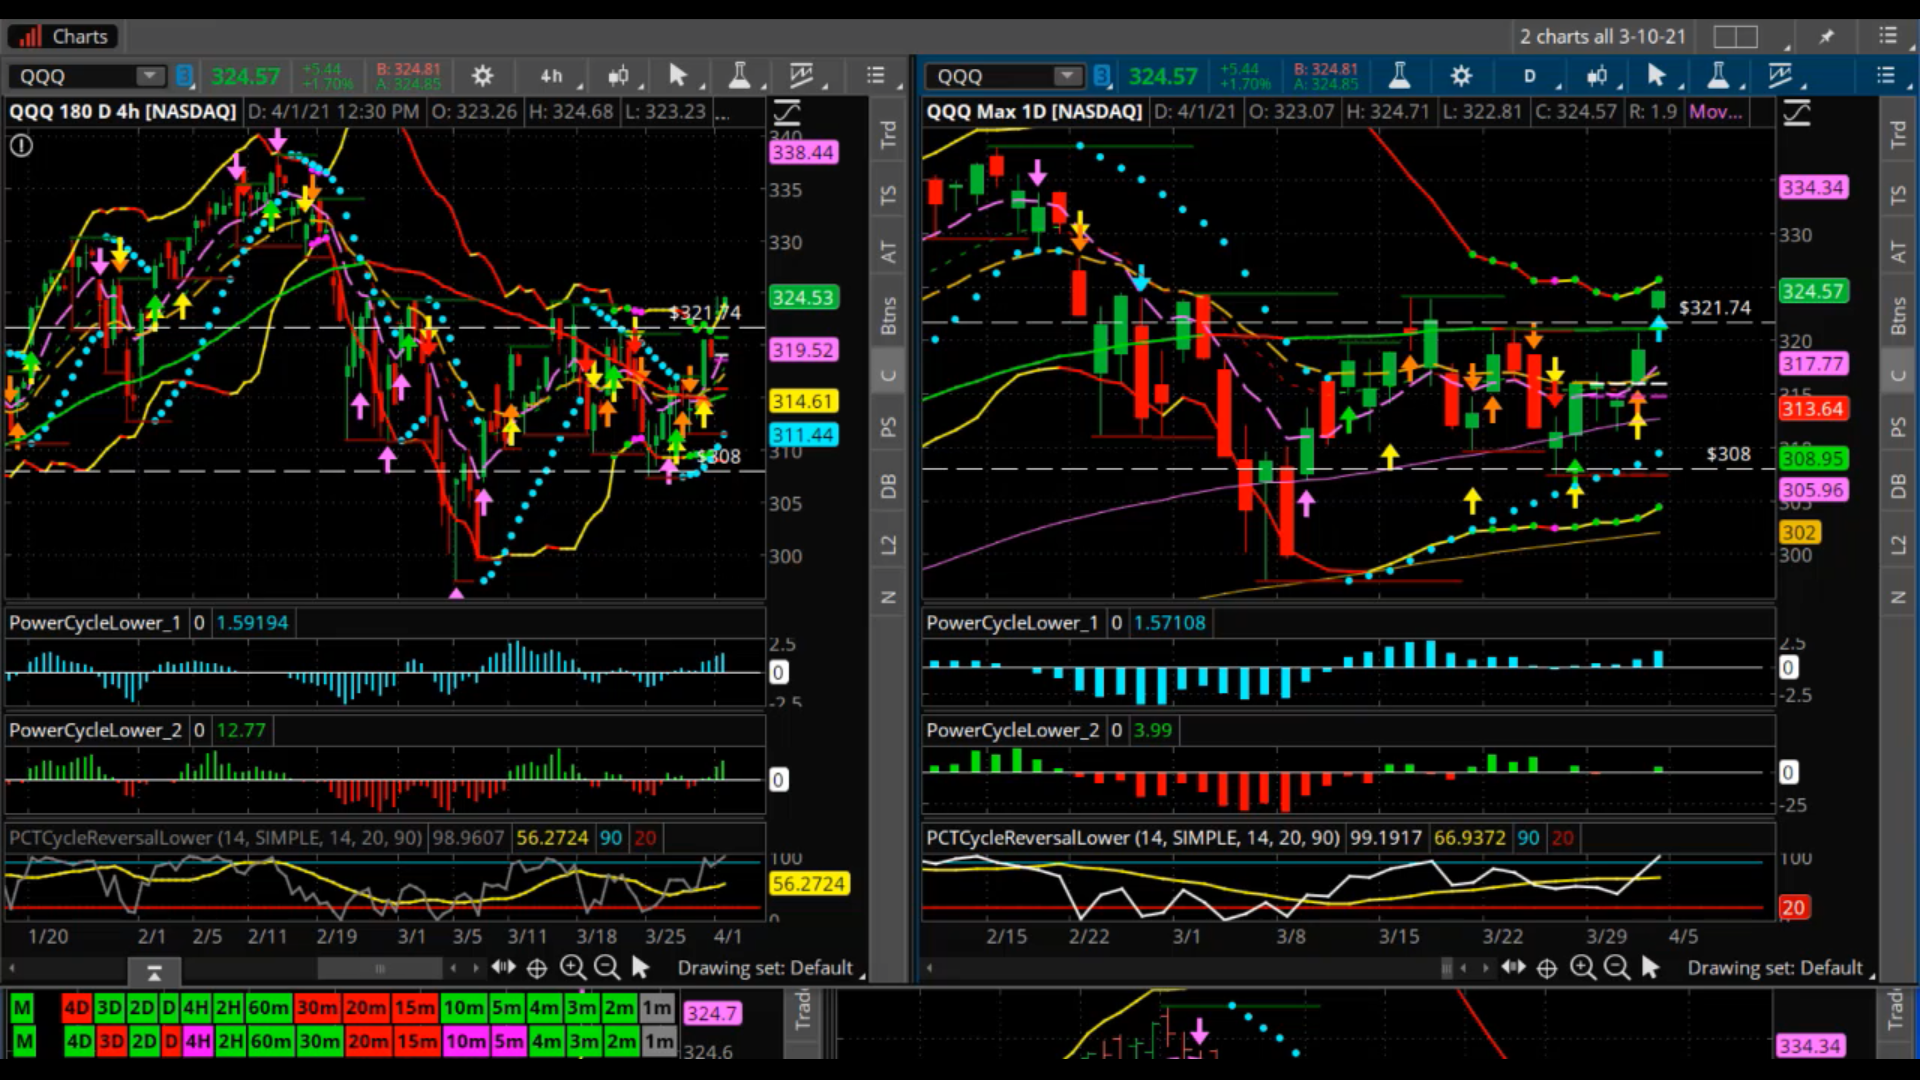Viewport: 1920px width, 1080px height.
Task: Open TS side tab of left chart
Action: click(888, 194)
